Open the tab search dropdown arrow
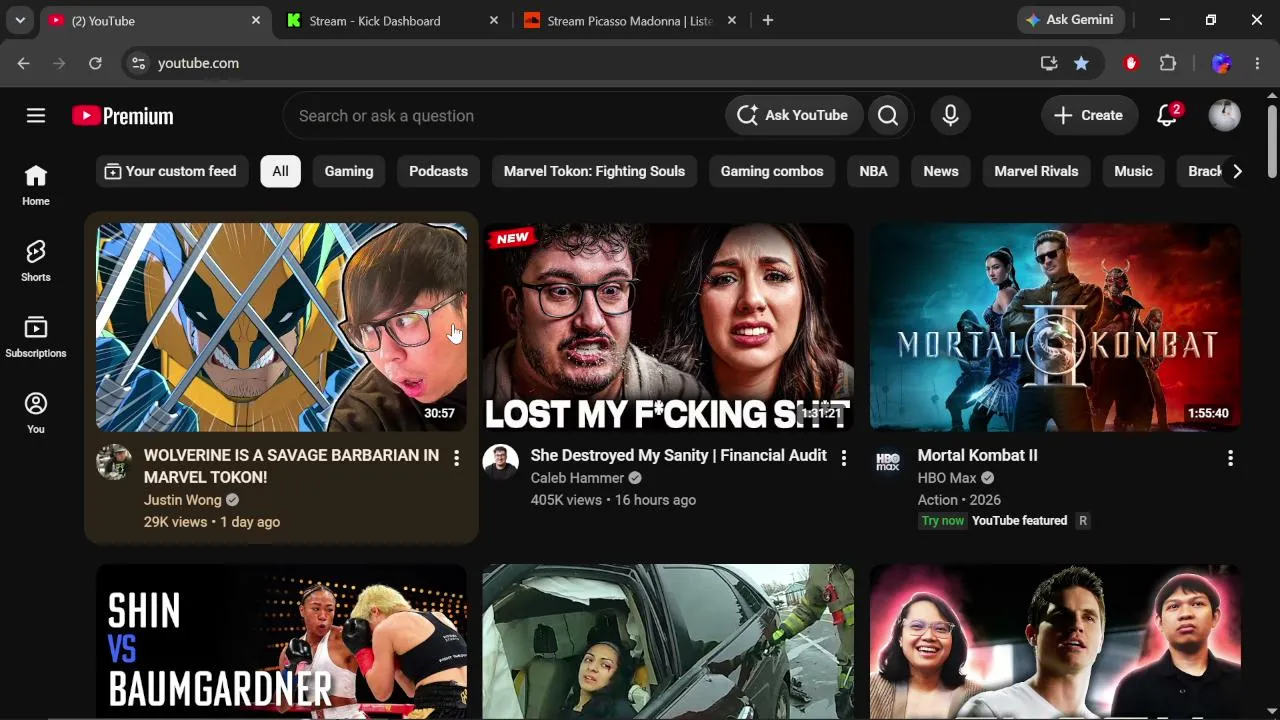Screen dimensions: 1280x720 [x=20, y=20]
